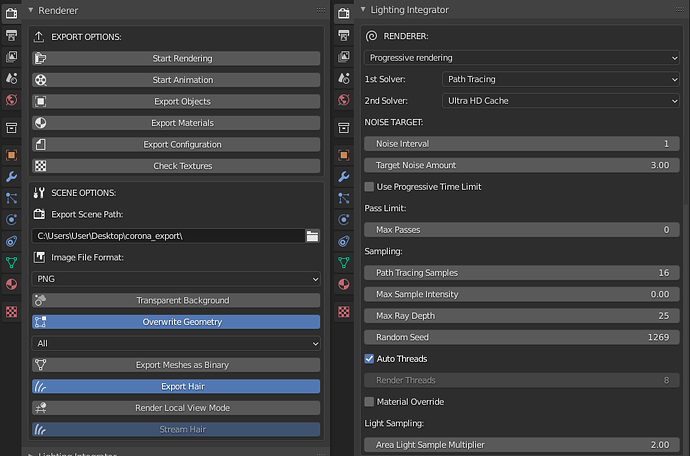
Task: Open View Layer tab in left panel
Action: coord(11,57)
